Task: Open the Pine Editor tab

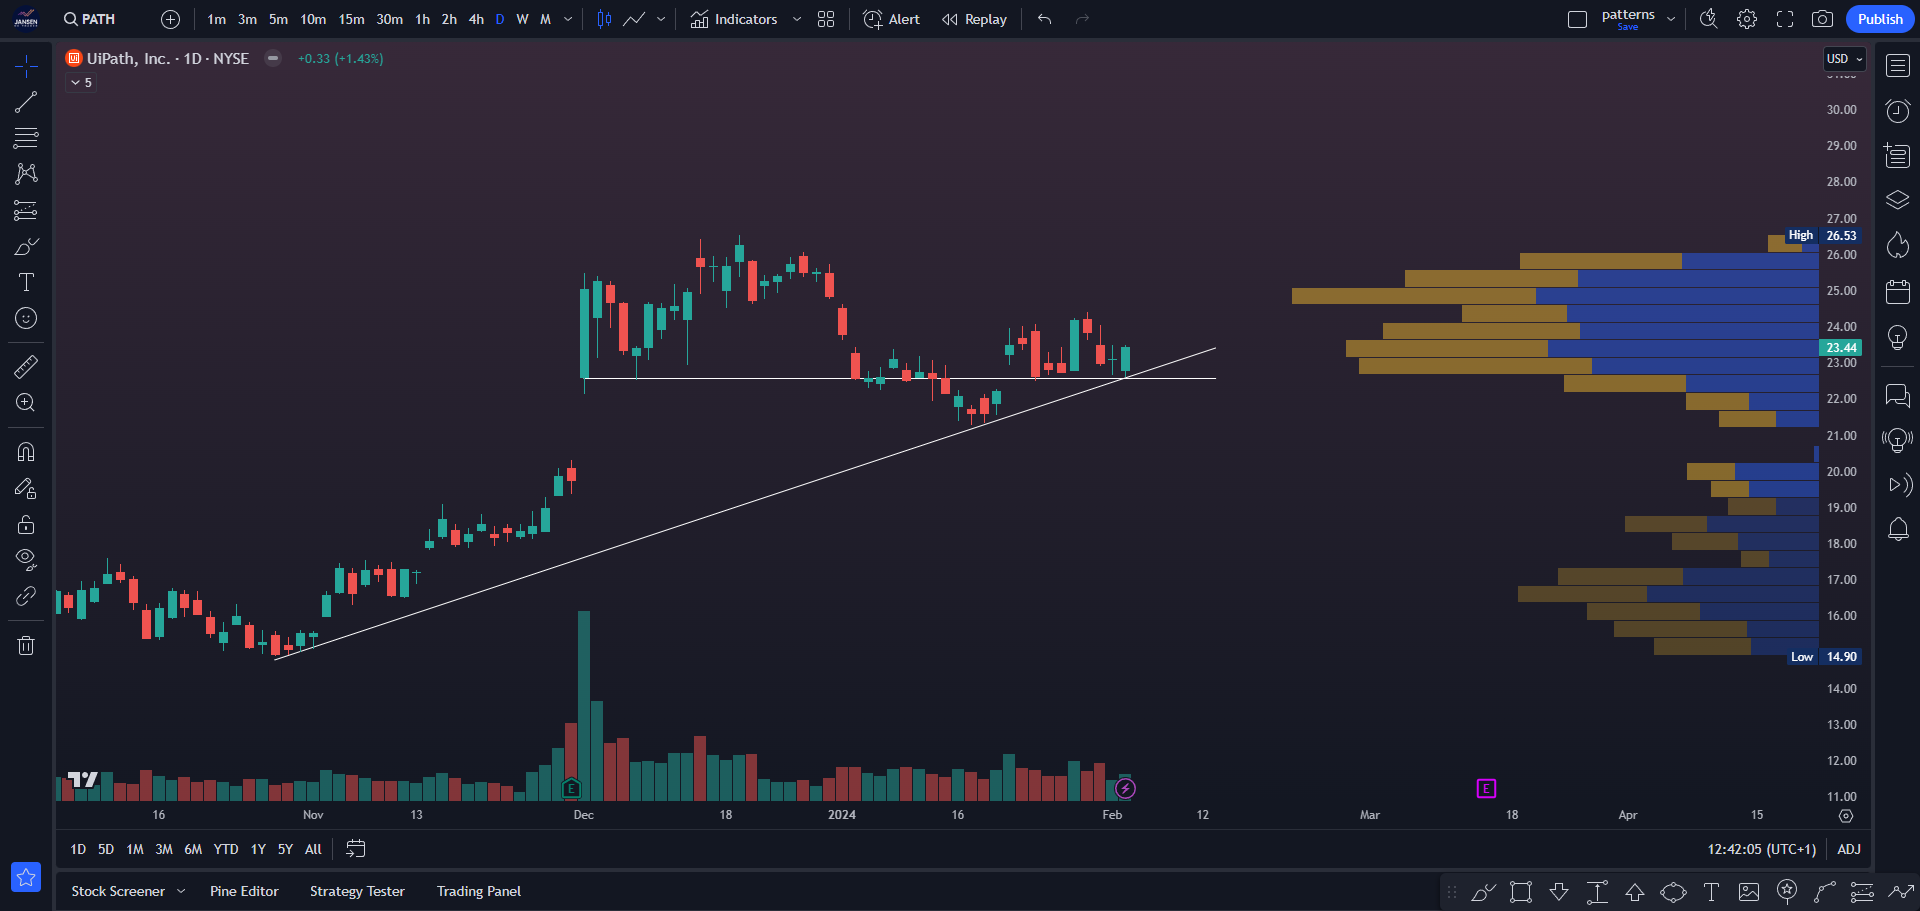Action: pos(244,891)
